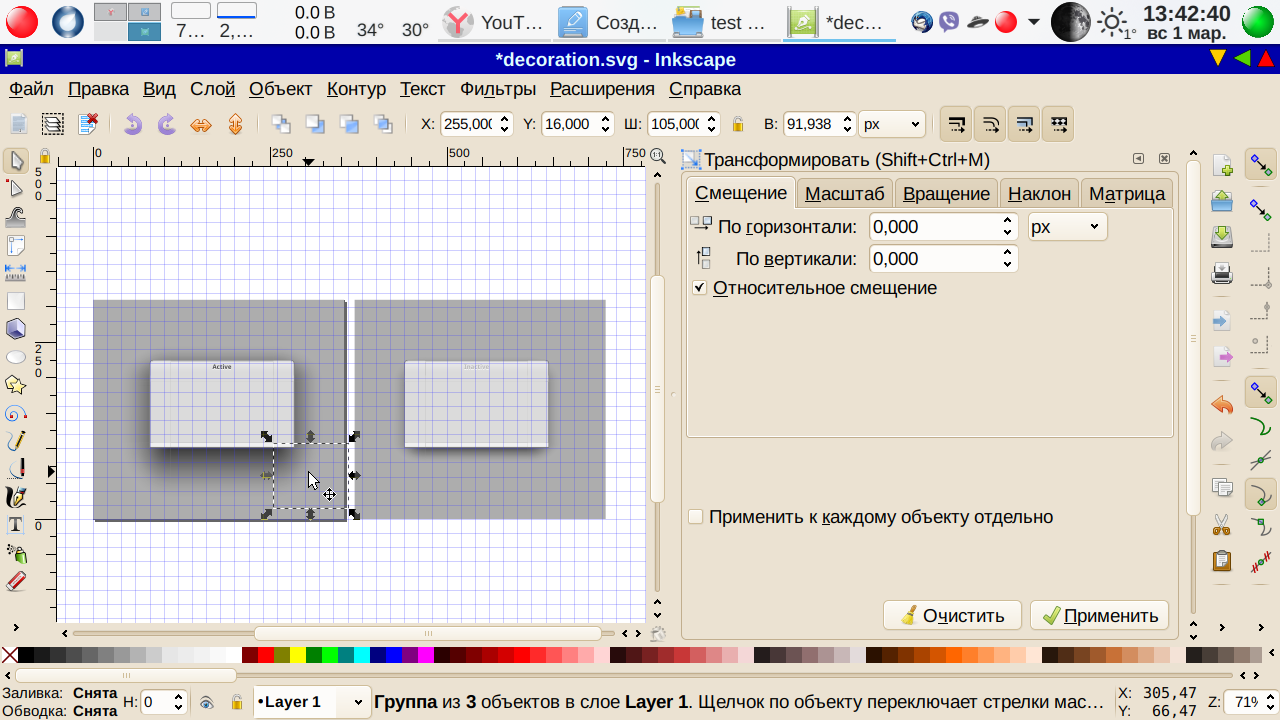The image size is (1280, 720).
Task: Click the Очистить button
Action: pos(952,615)
